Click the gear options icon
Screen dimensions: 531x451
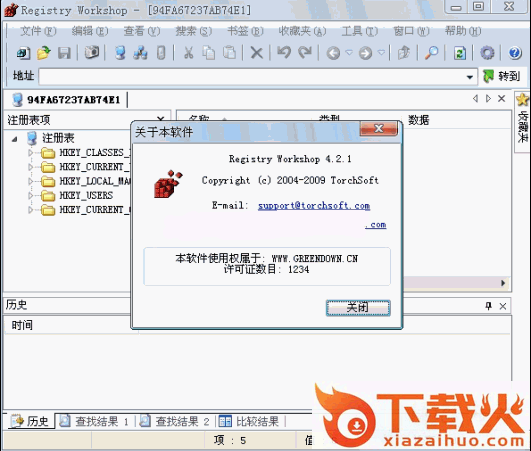pos(487,53)
